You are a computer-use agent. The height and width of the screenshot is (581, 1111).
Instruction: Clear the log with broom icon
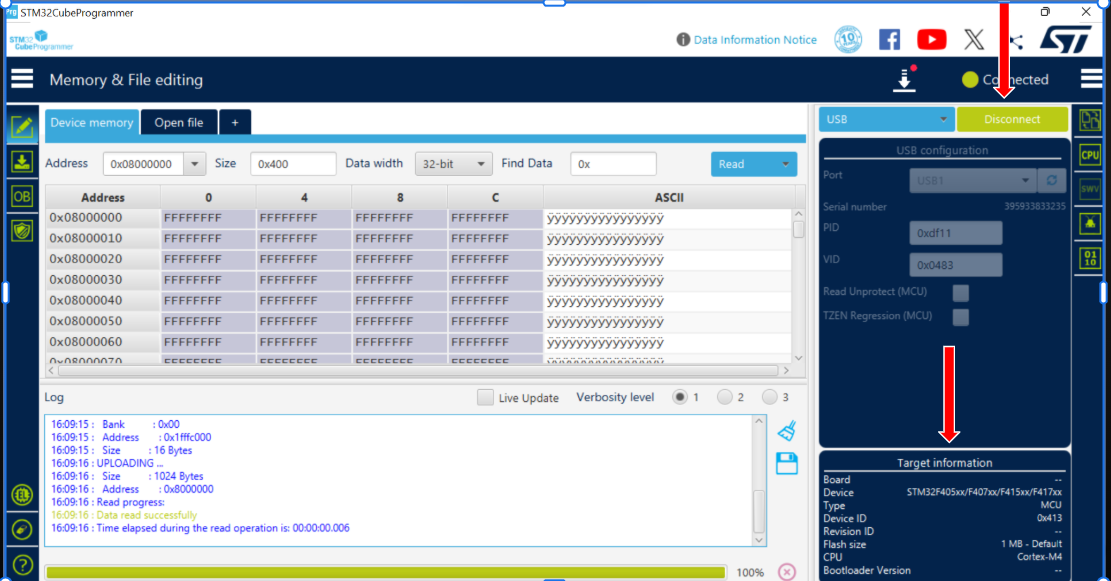[x=787, y=430]
